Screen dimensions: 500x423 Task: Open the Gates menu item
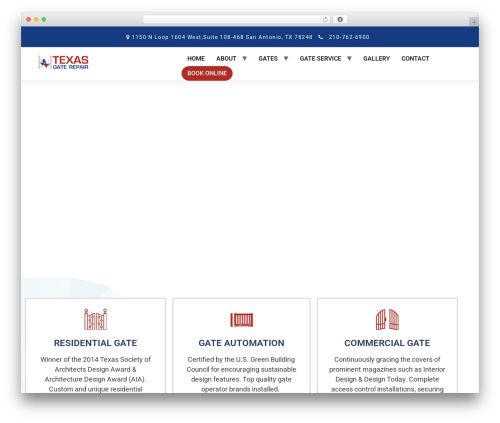click(268, 59)
